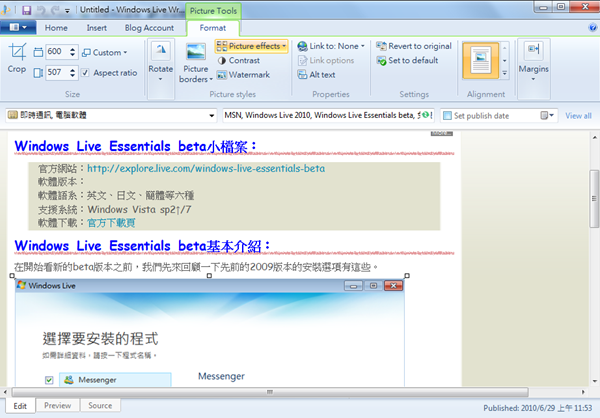600x418 pixels.
Task: Click the width field showing 600
Action: pyautogui.click(x=58, y=52)
